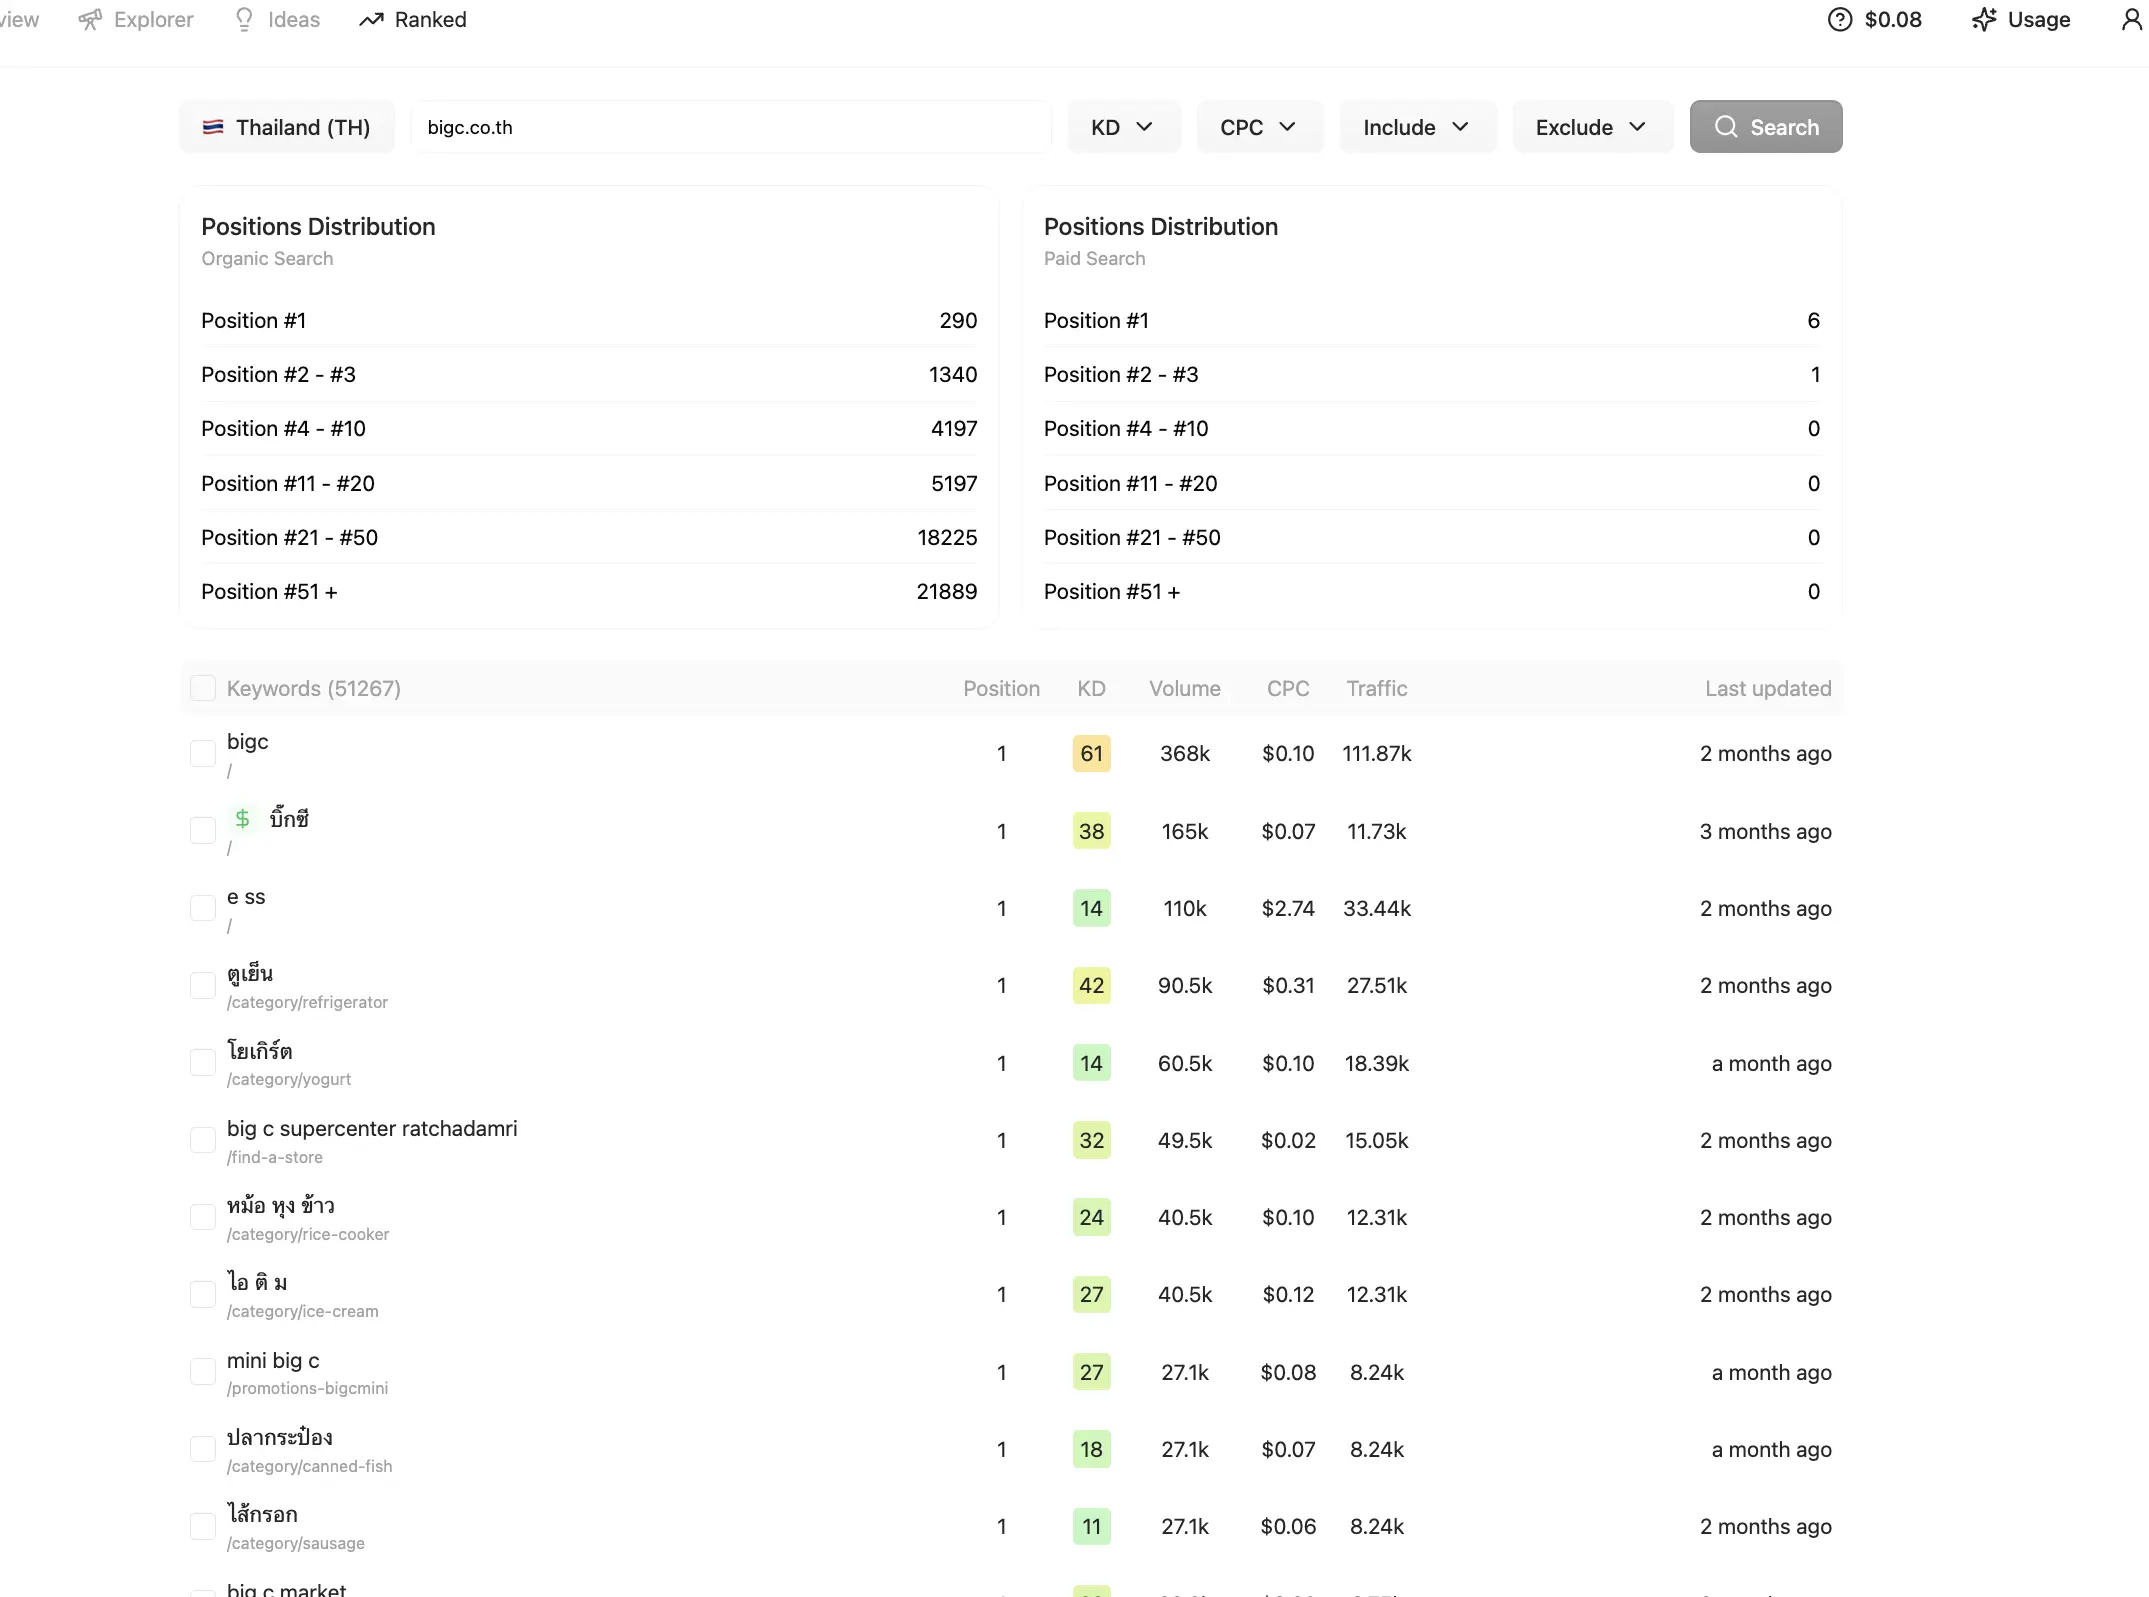
Task: Click the /find-a-store URL path
Action: [275, 1157]
